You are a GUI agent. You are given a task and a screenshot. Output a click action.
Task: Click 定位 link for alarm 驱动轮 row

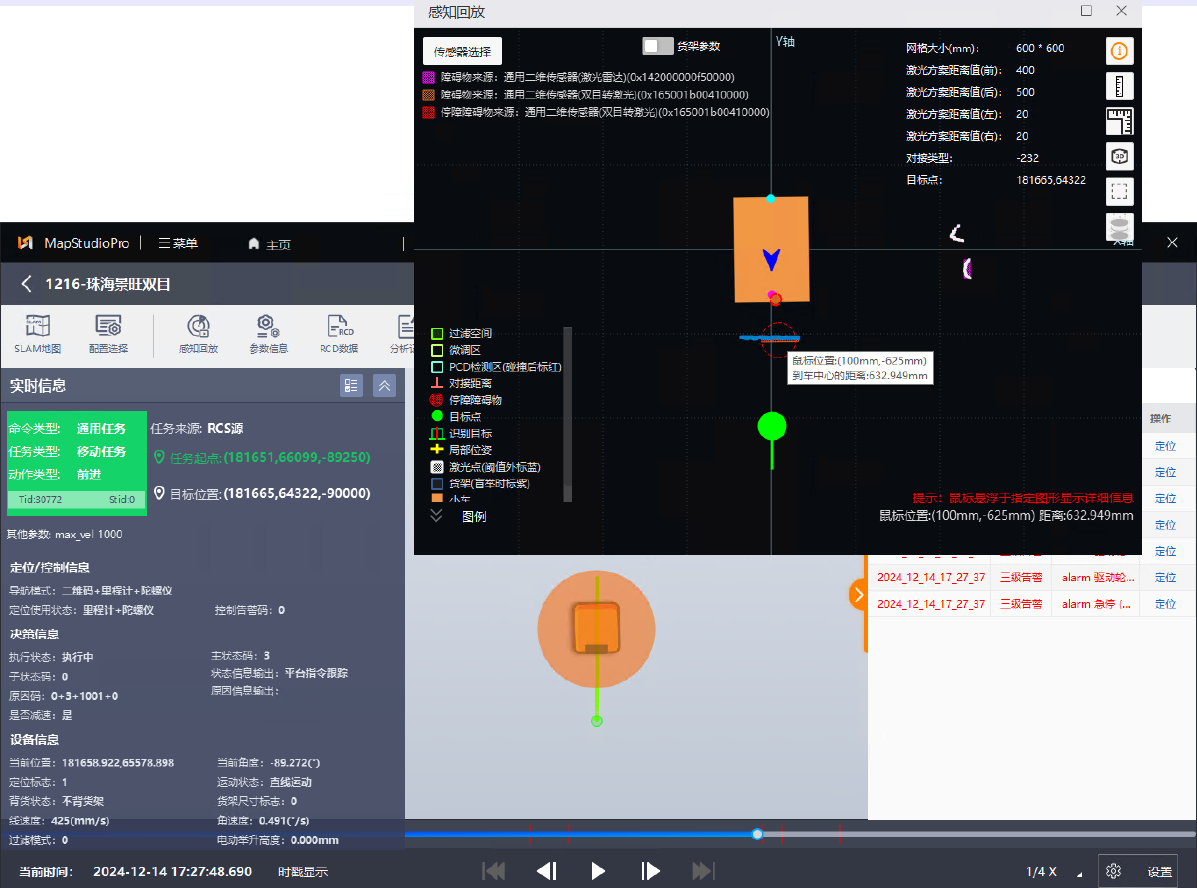pos(1165,578)
